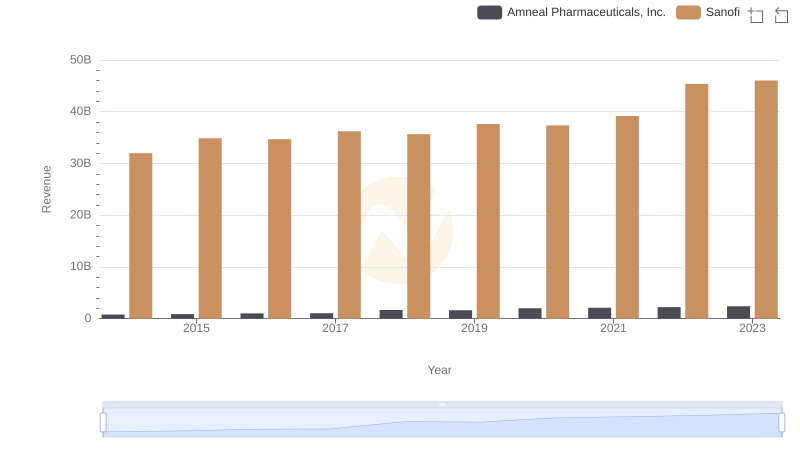Click the right handle of the range slider
The height and width of the screenshot is (461, 800).
click(782, 423)
